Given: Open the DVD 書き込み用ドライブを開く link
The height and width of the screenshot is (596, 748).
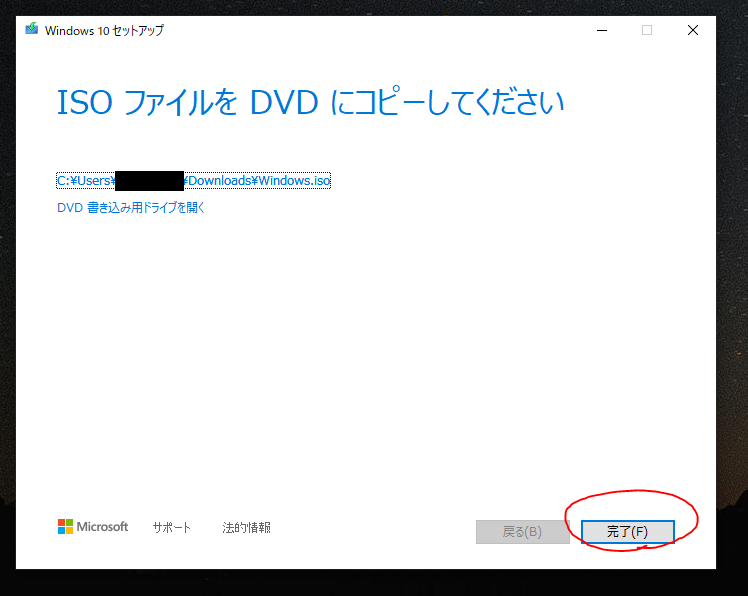Looking at the screenshot, I should [131, 208].
